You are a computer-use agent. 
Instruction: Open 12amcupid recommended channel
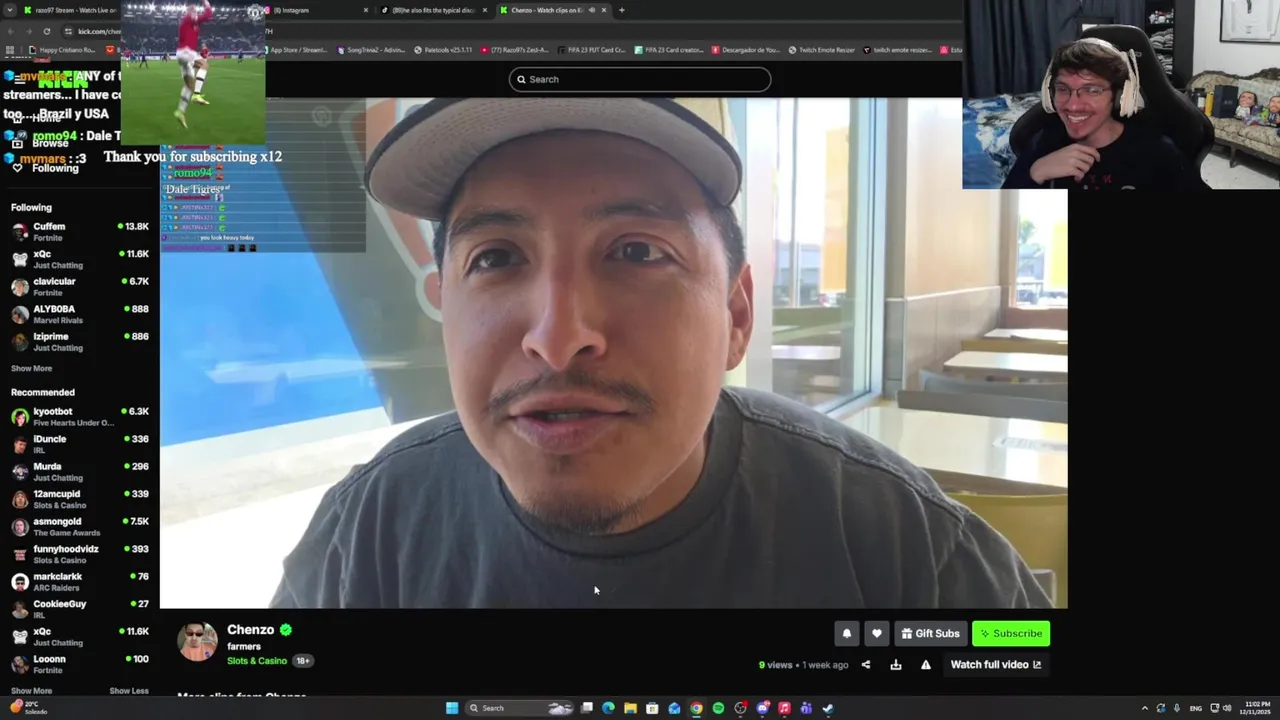pyautogui.click(x=80, y=499)
